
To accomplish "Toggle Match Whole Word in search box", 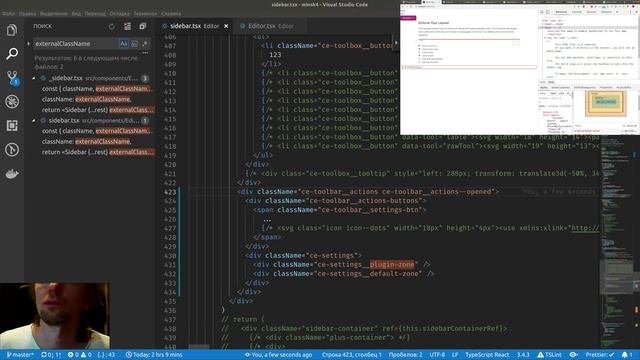I will pyautogui.click(x=134, y=43).
